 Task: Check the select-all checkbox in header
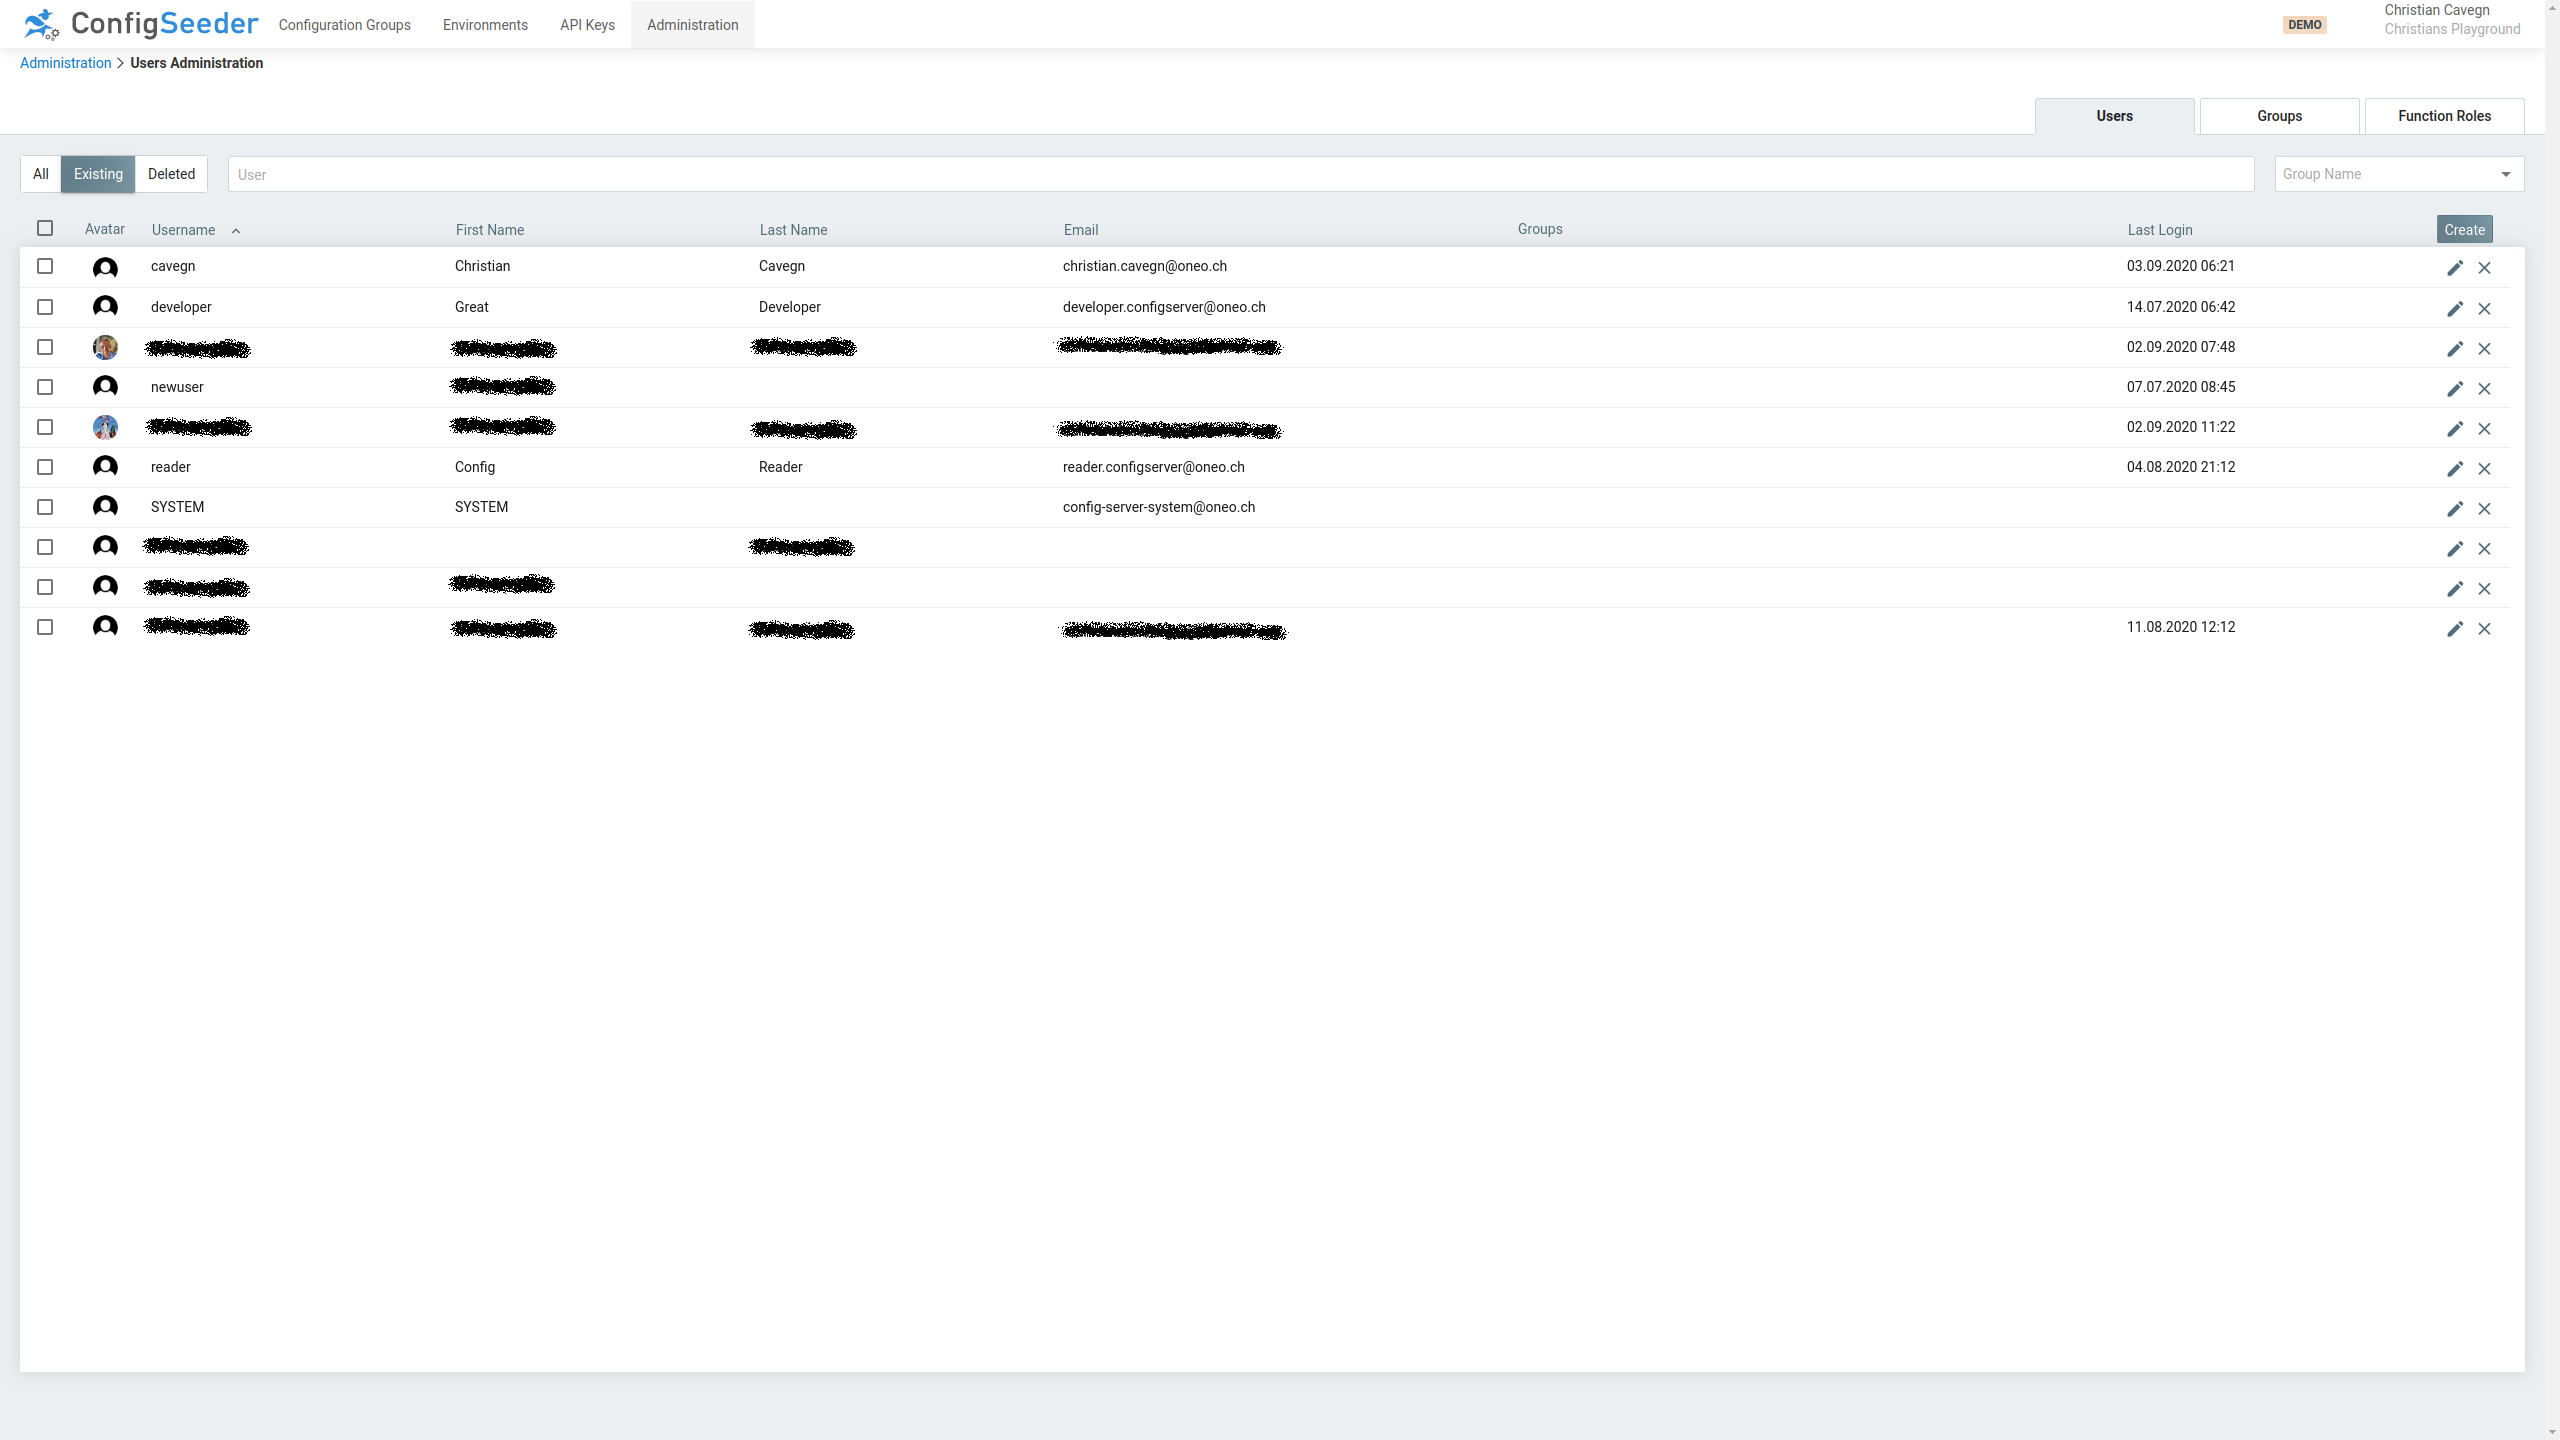44,228
